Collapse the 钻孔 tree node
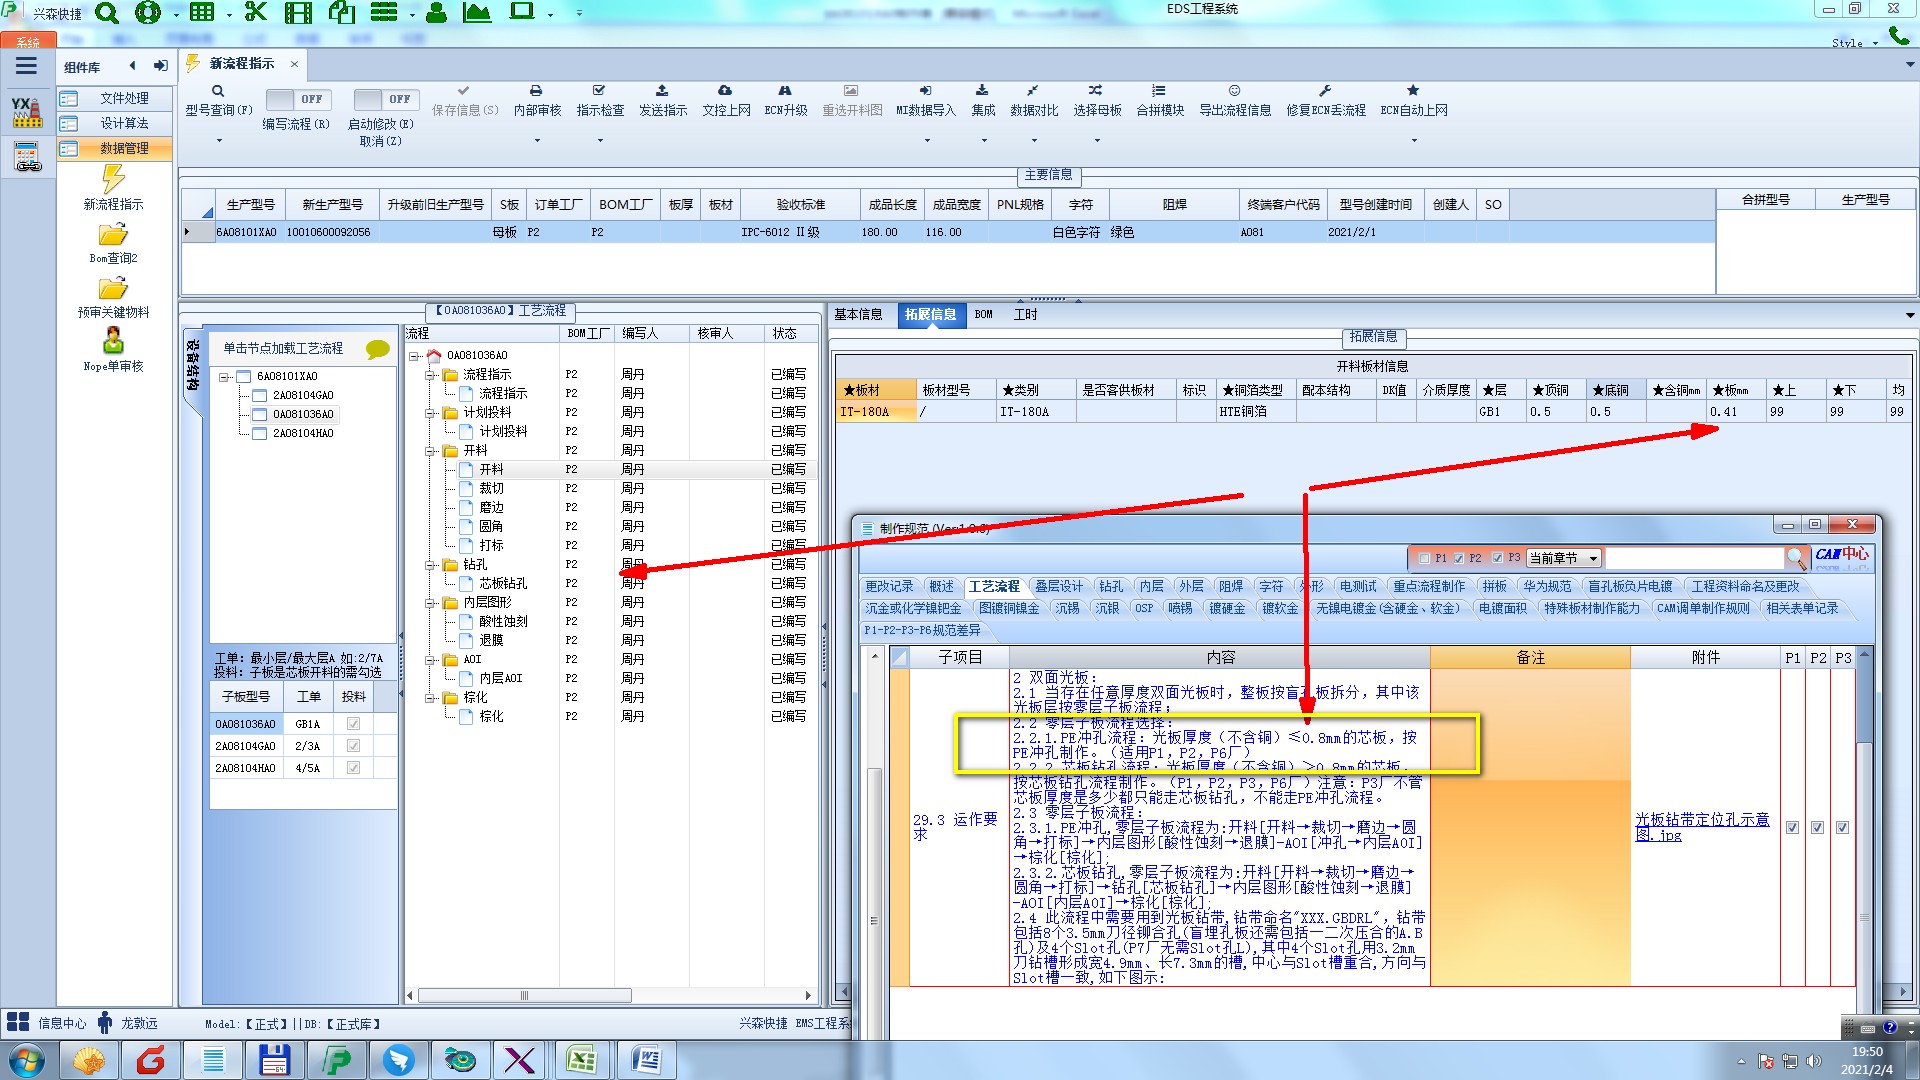Viewport: 1920px width, 1080px height. [431, 565]
